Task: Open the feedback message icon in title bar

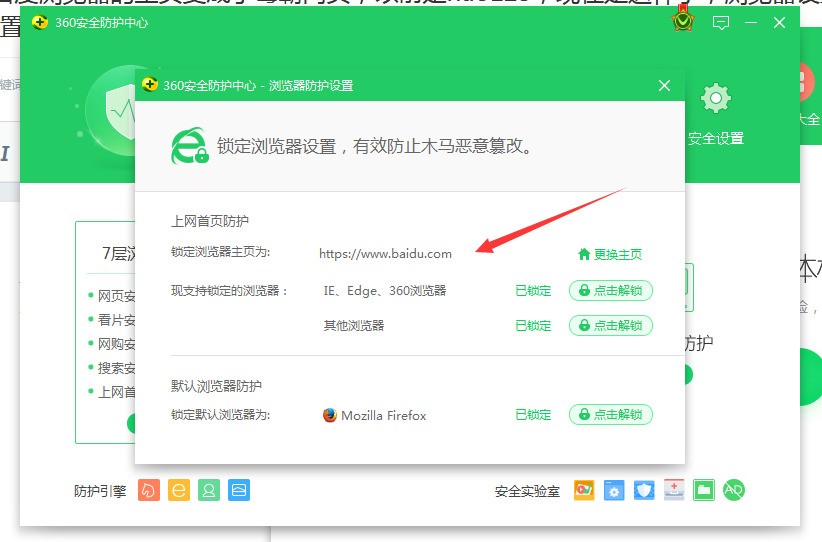Action: (721, 23)
